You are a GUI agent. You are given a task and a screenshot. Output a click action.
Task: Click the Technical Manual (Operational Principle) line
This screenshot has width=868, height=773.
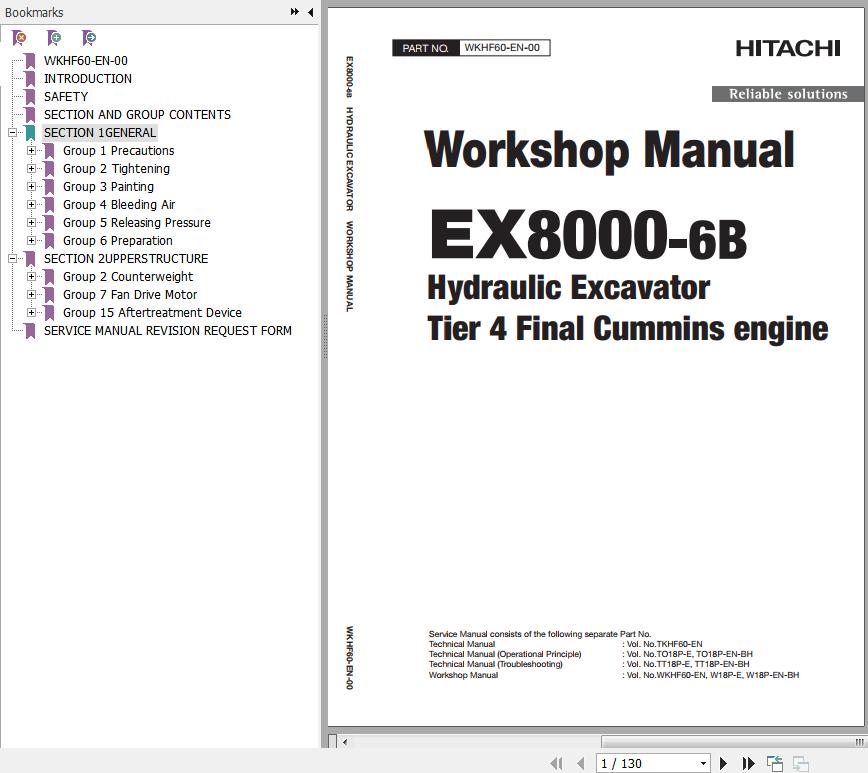(505, 654)
